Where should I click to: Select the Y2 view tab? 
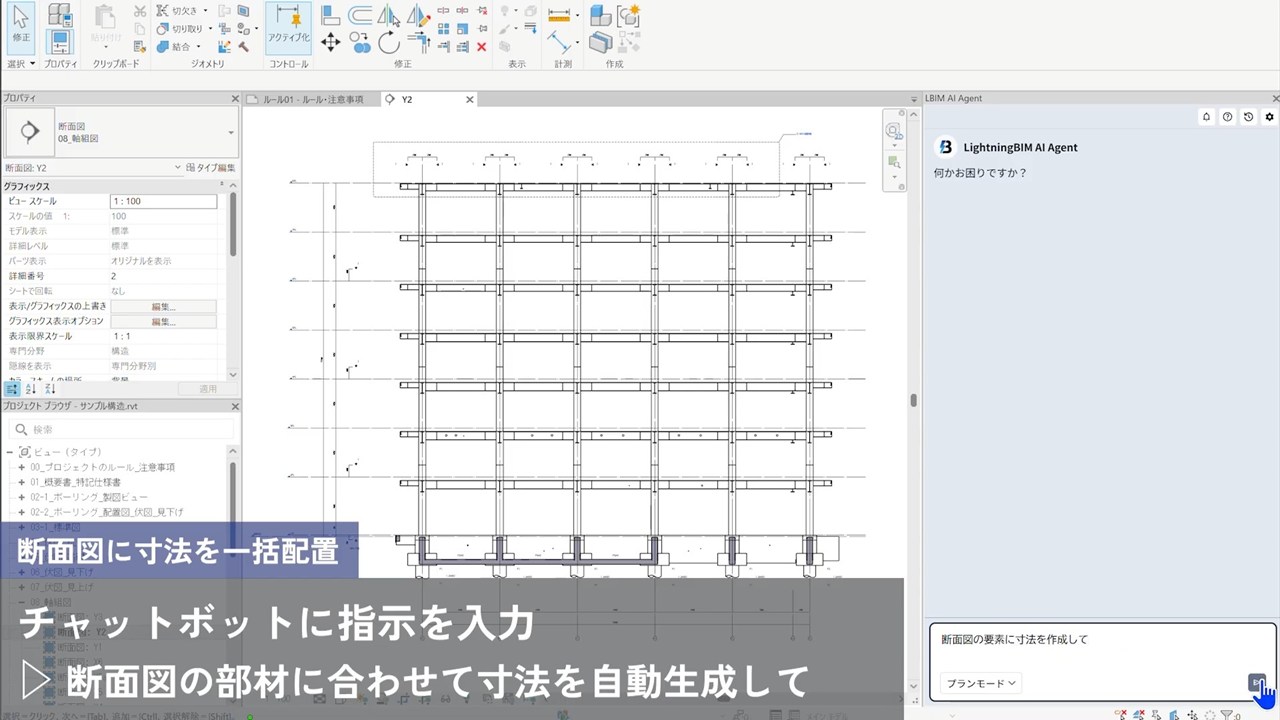(x=407, y=100)
